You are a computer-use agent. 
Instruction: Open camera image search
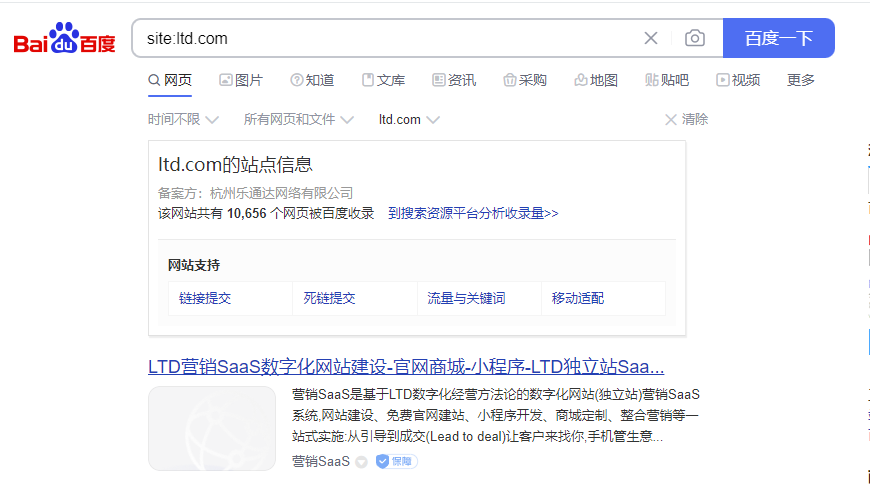pyautogui.click(x=694, y=38)
